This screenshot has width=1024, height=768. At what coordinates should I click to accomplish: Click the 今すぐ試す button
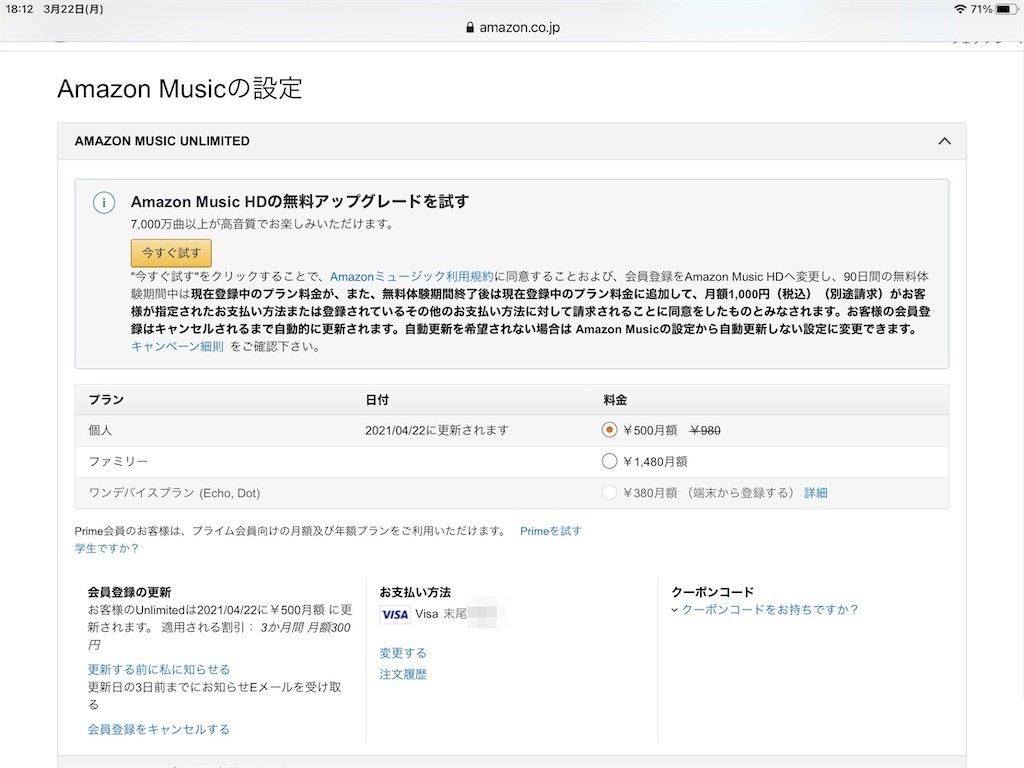[x=171, y=253]
